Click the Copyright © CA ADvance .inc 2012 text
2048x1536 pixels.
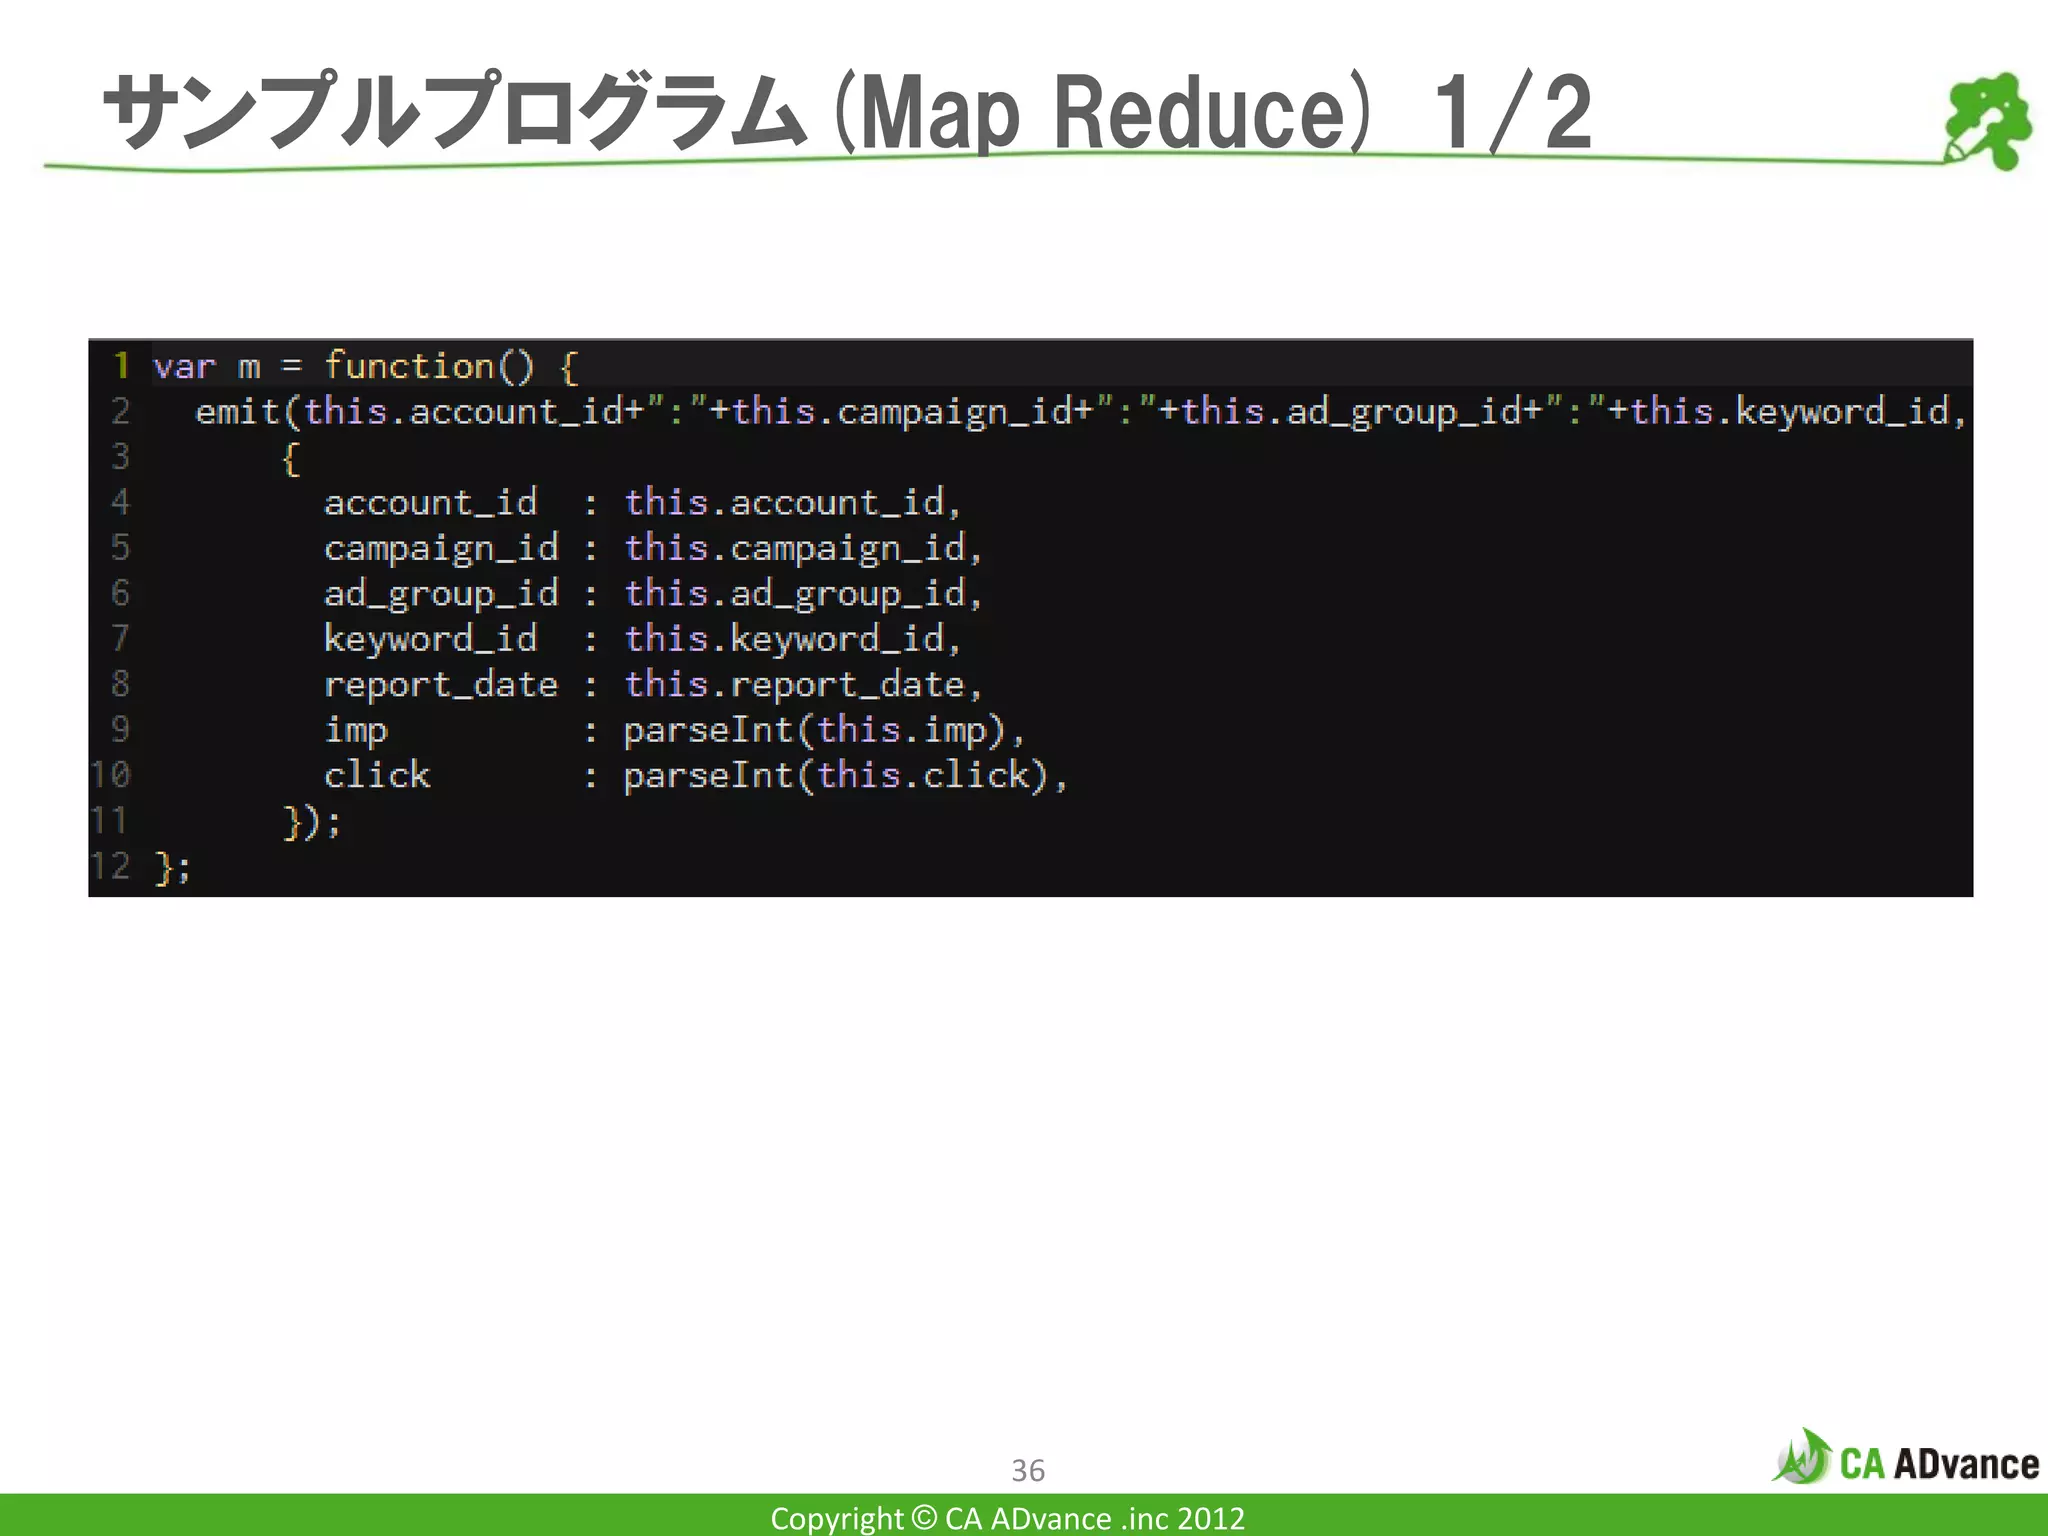(x=1007, y=1518)
